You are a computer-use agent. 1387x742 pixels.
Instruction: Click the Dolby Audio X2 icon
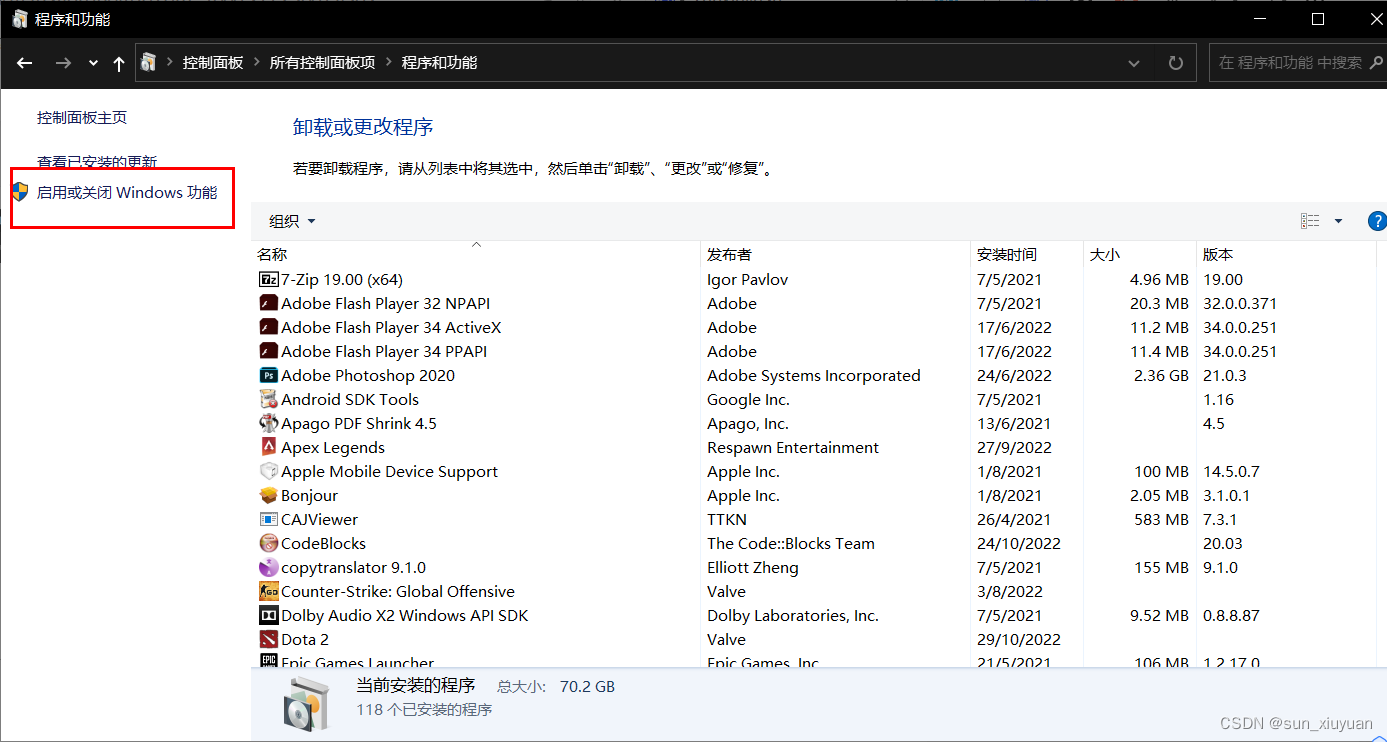268,616
